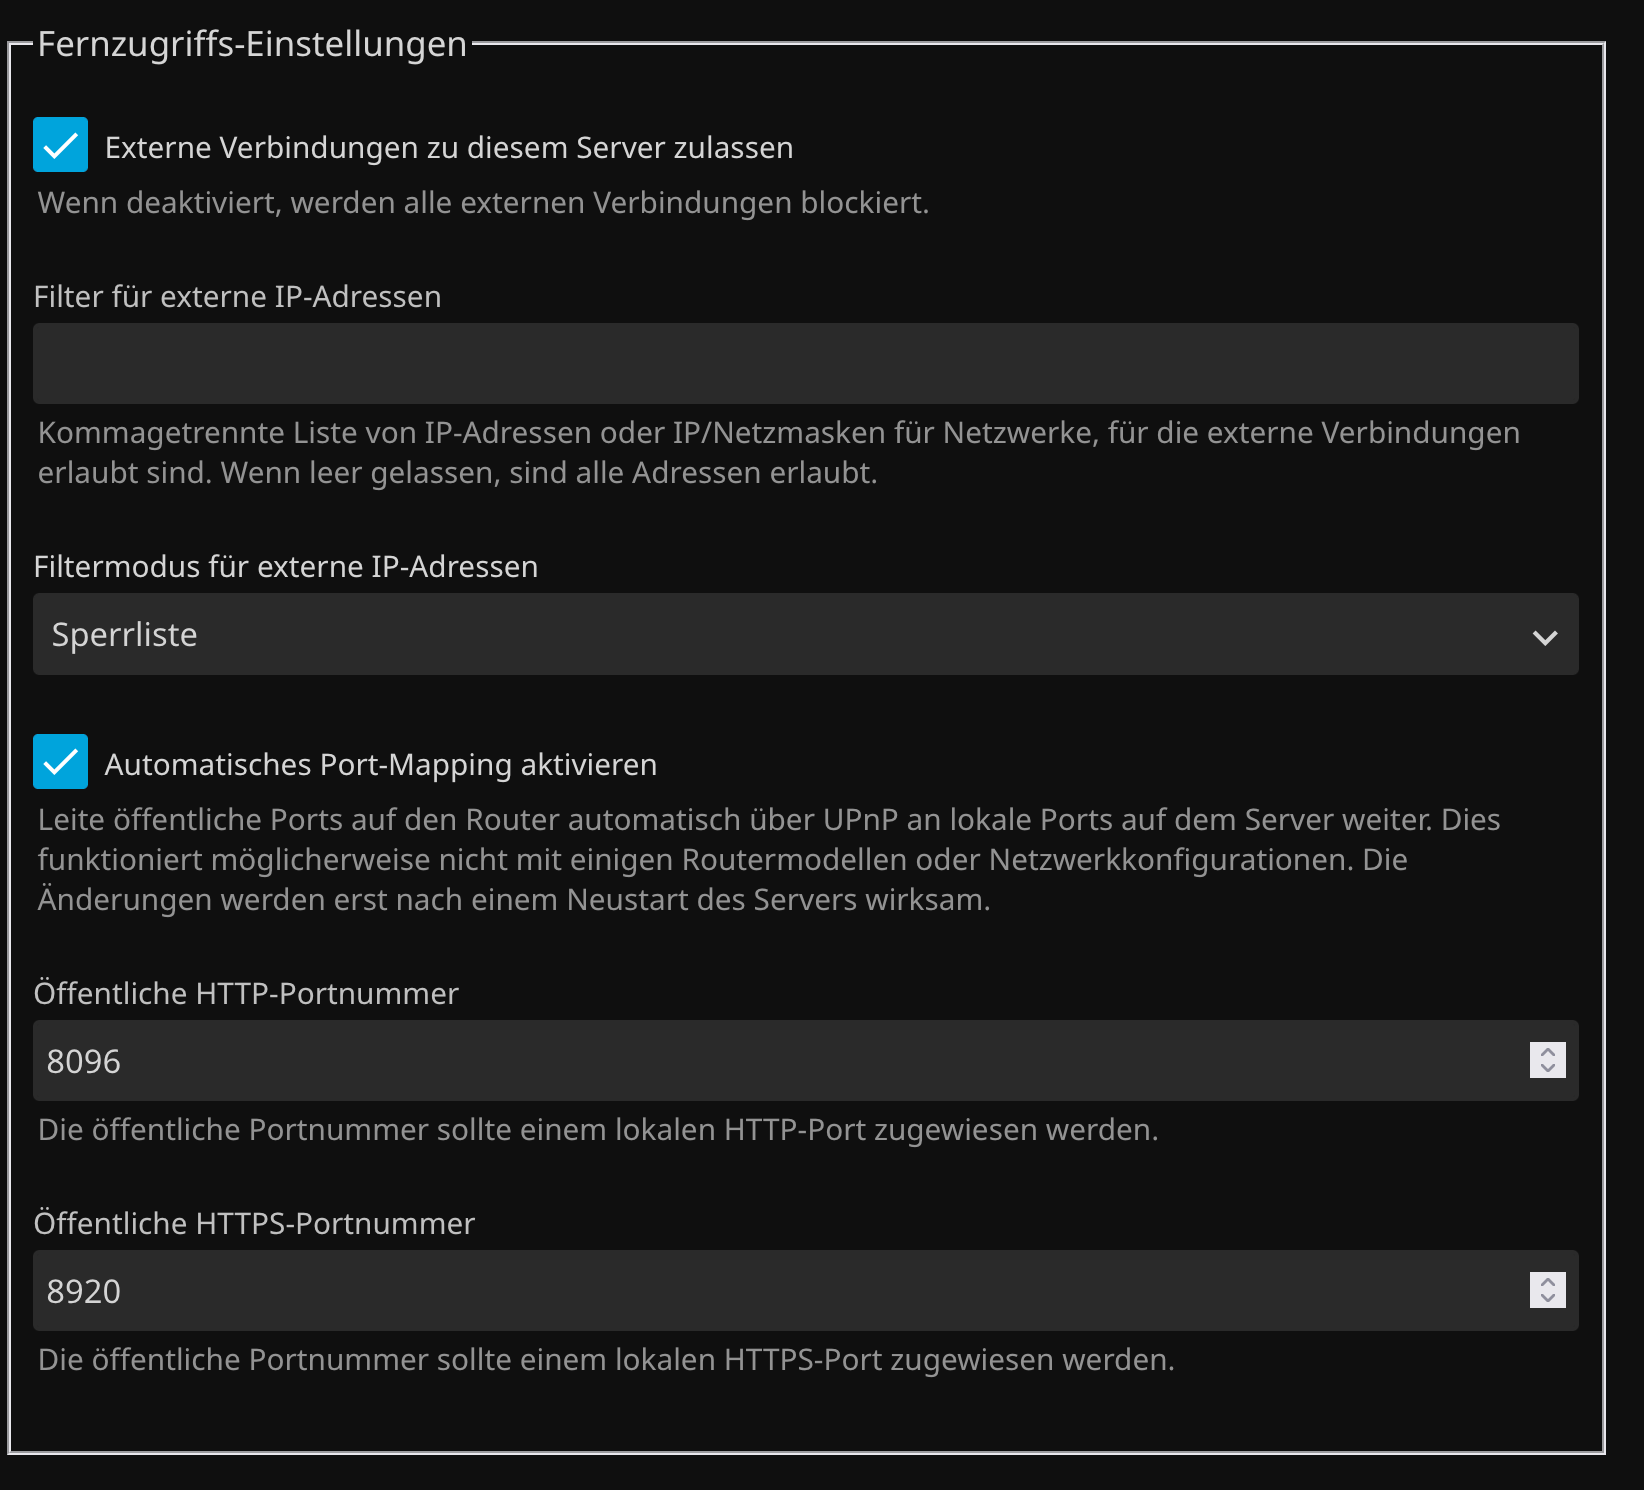Screen dimensions: 1644x1490
Task: Focus the 'Filter für externe IP-Adressen' text field
Action: click(805, 364)
